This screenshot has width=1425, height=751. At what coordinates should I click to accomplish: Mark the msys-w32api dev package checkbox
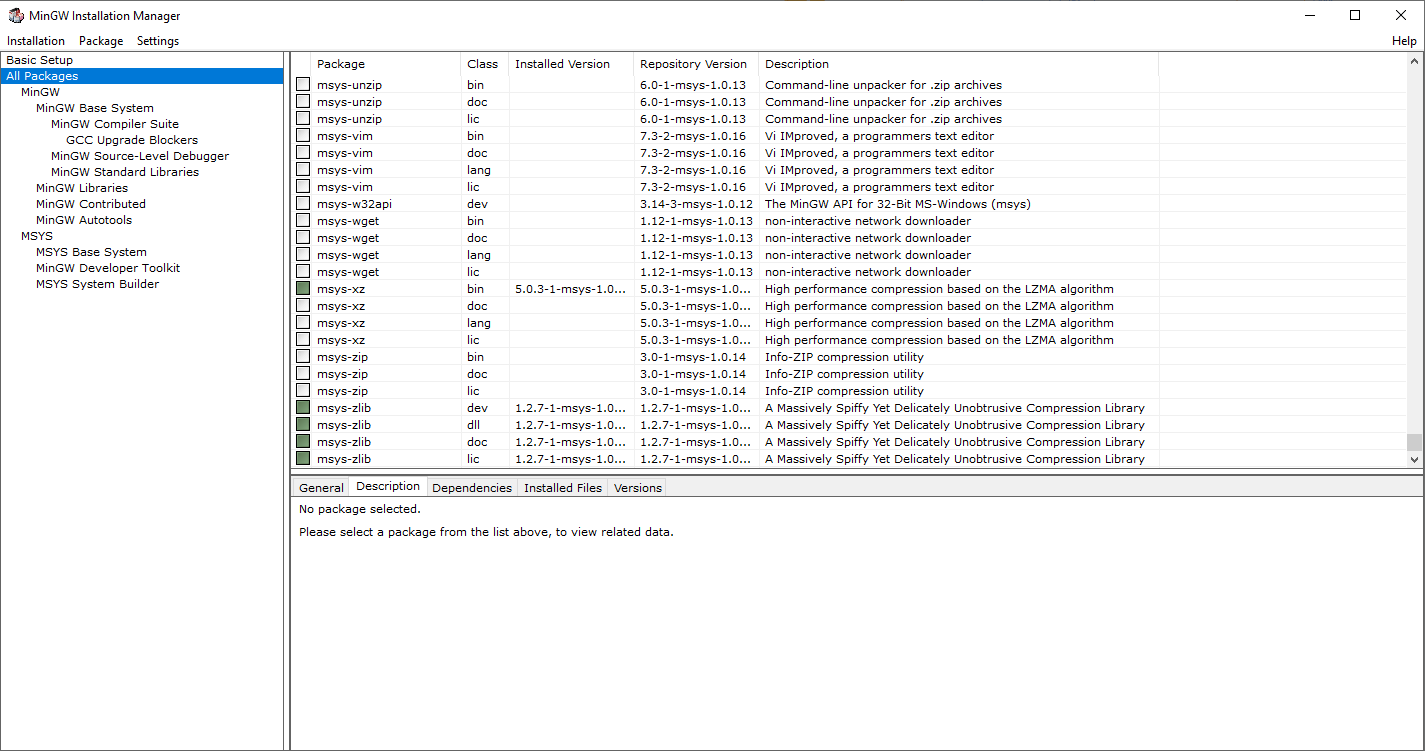303,204
